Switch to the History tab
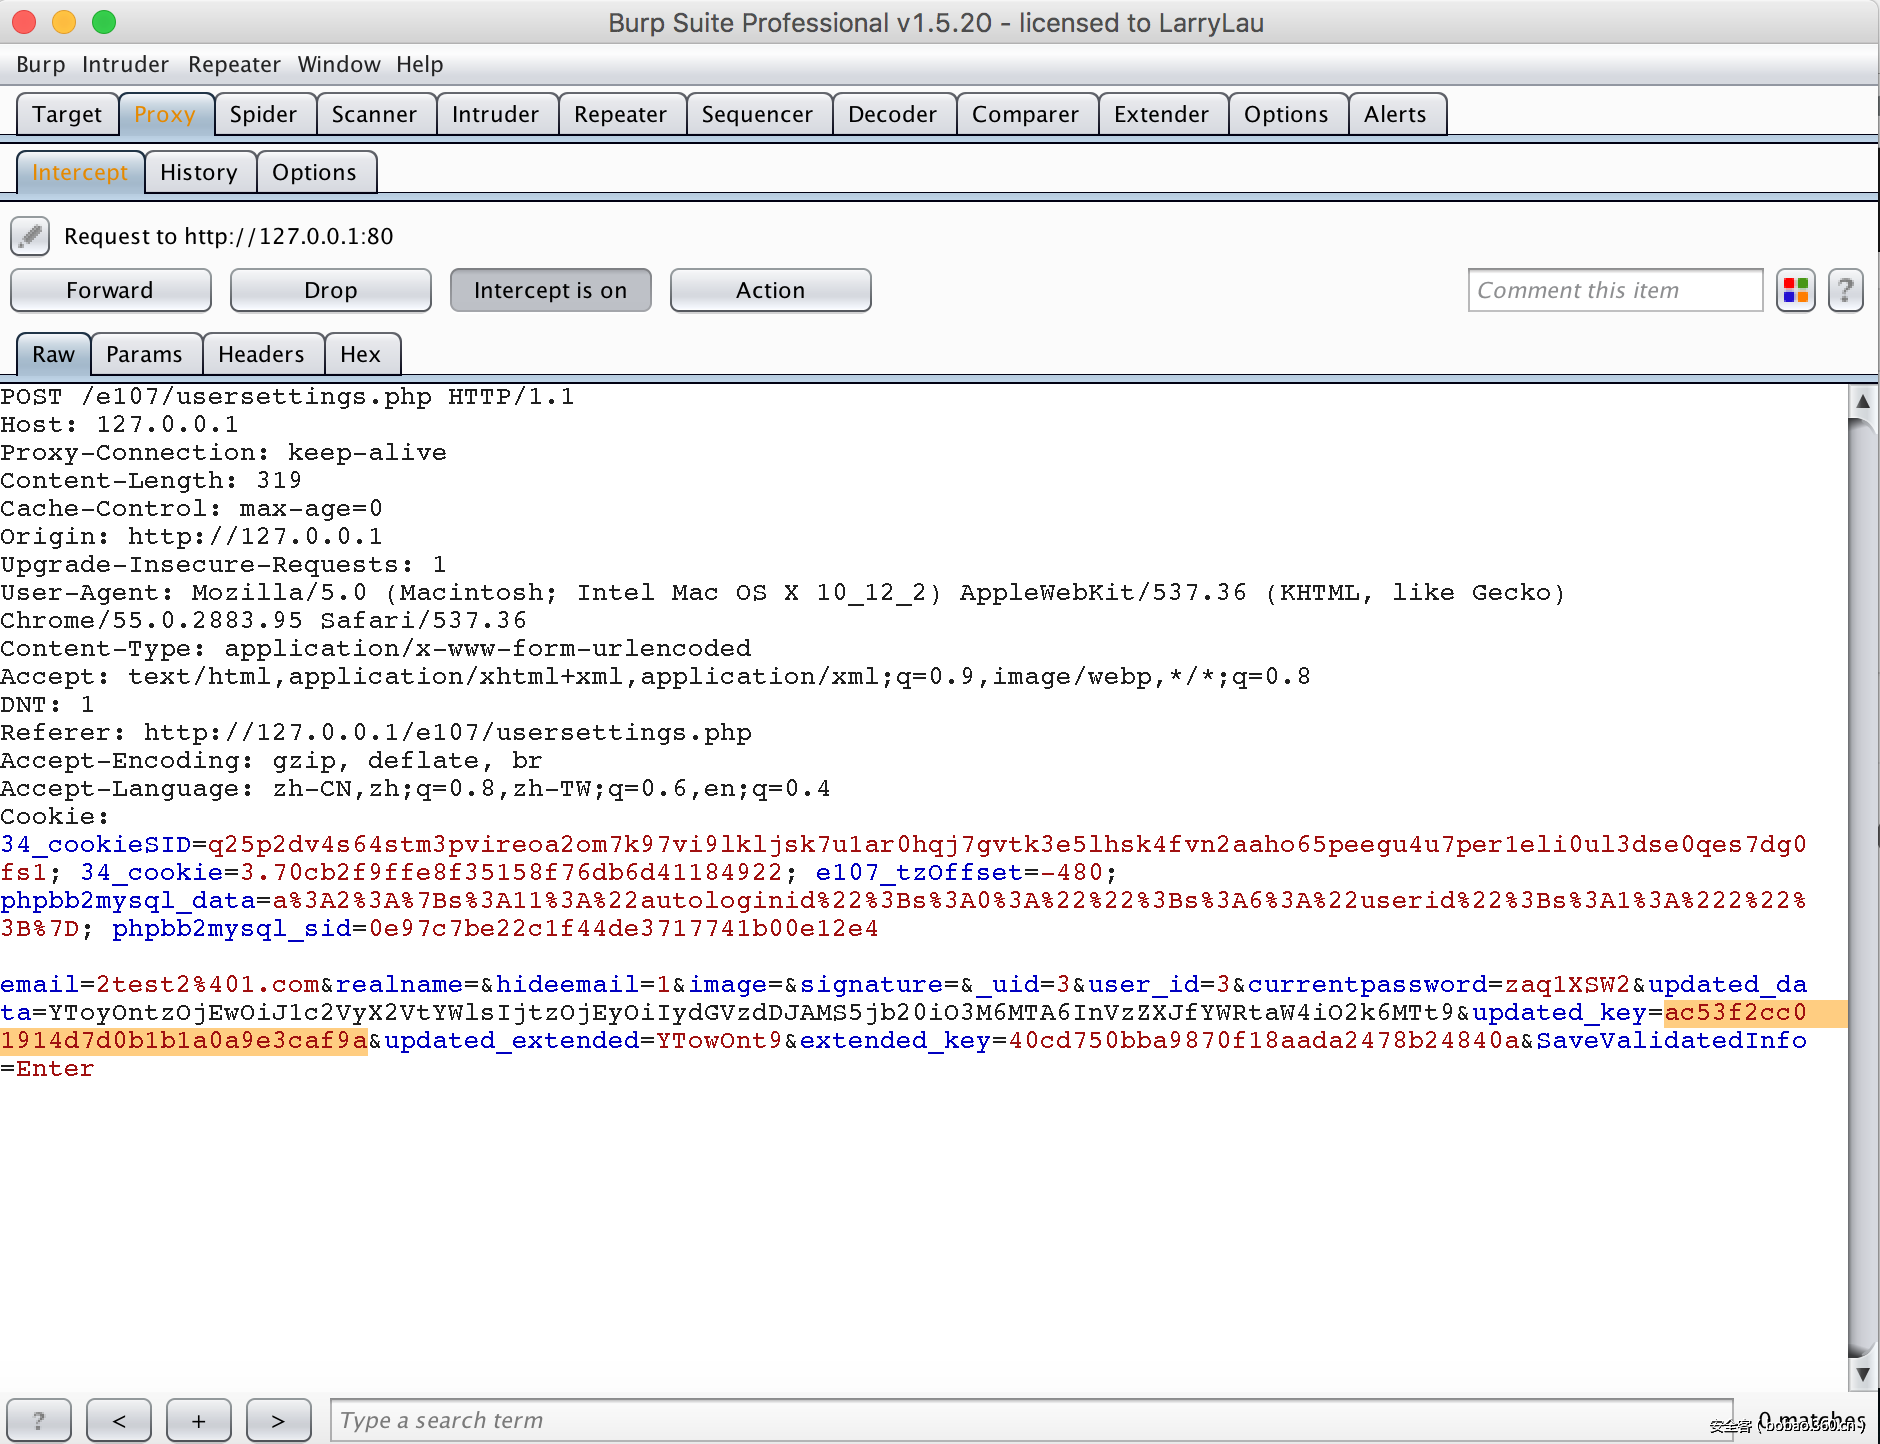Screen dimensions: 1880x1444 pyautogui.click(x=200, y=171)
